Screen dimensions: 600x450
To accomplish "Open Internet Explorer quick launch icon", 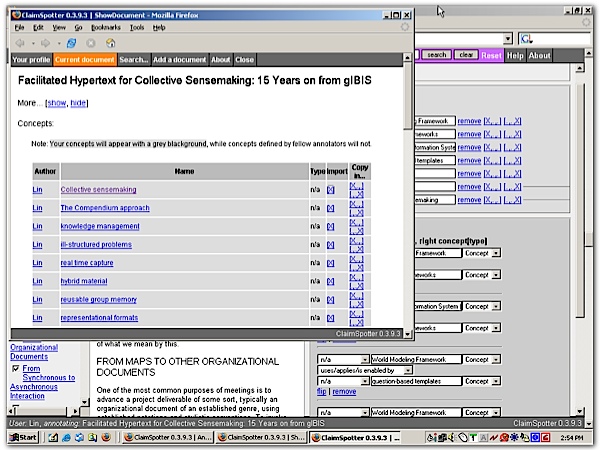I will tap(66, 437).
